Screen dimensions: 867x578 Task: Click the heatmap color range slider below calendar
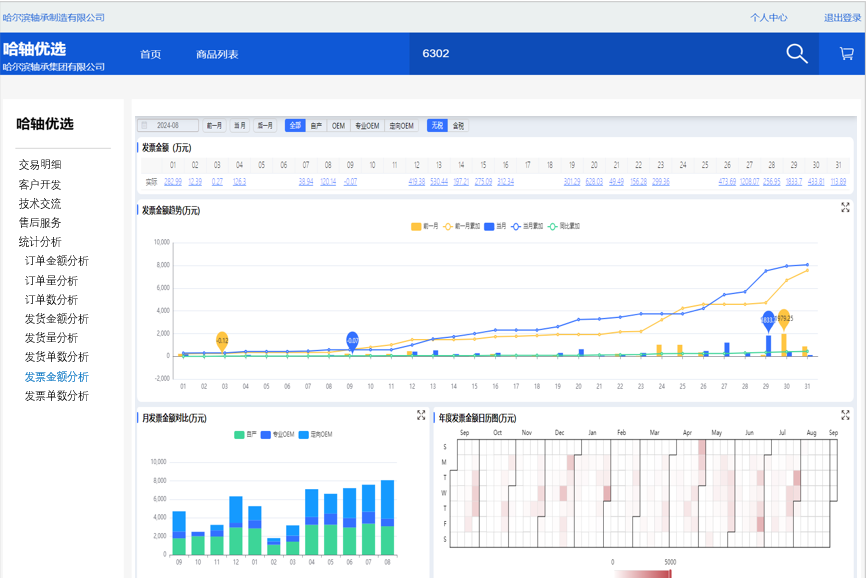pos(643,574)
